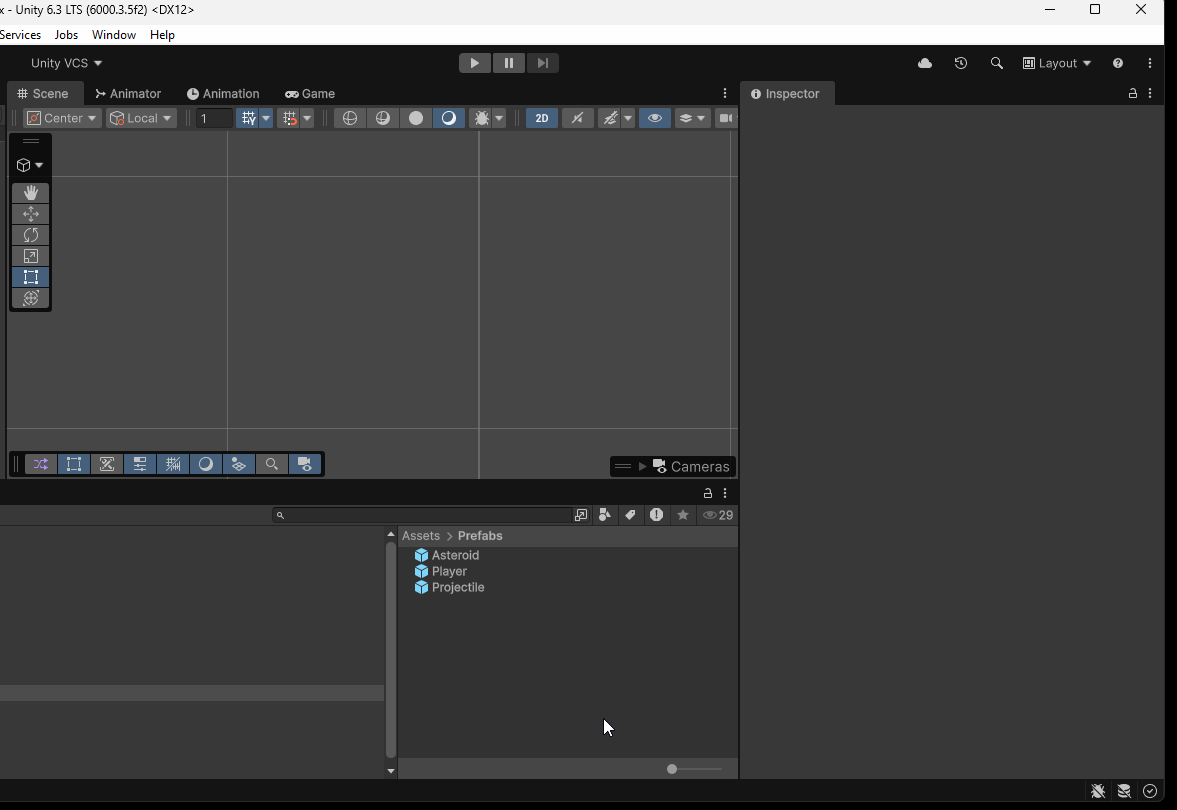Click the Project search field
This screenshot has height=810, width=1177.
pyautogui.click(x=423, y=515)
